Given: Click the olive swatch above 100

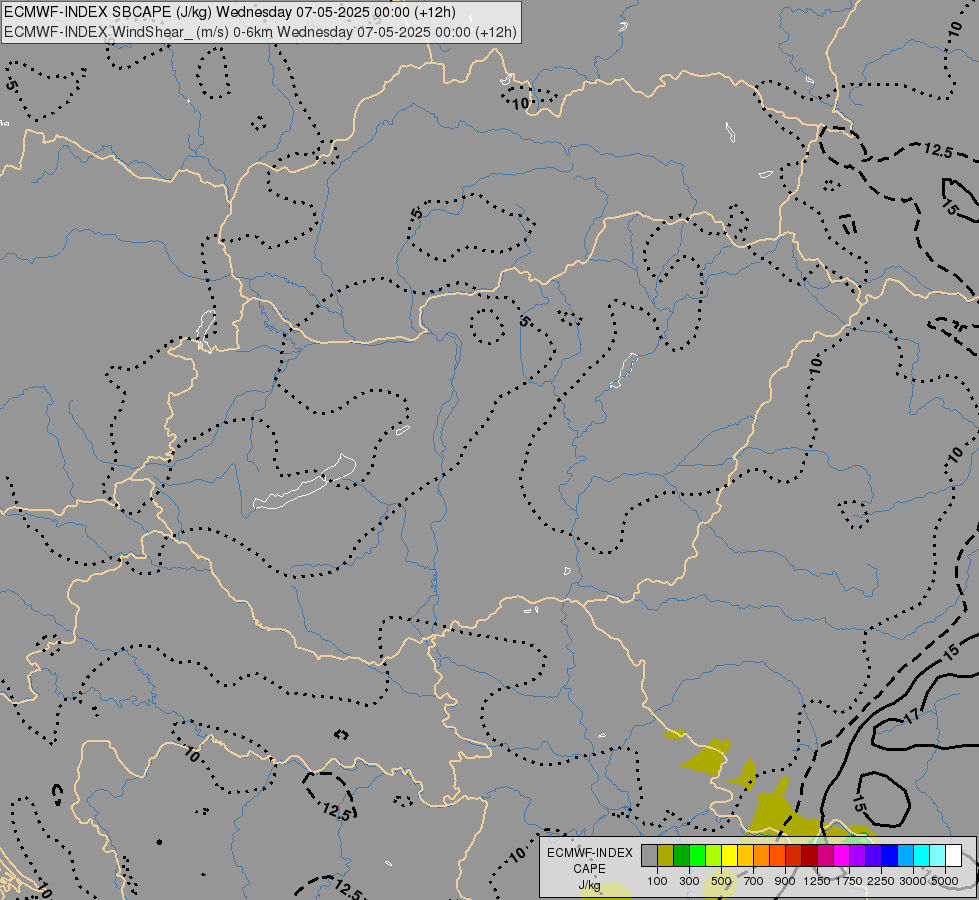Looking at the screenshot, I should pos(666,855).
